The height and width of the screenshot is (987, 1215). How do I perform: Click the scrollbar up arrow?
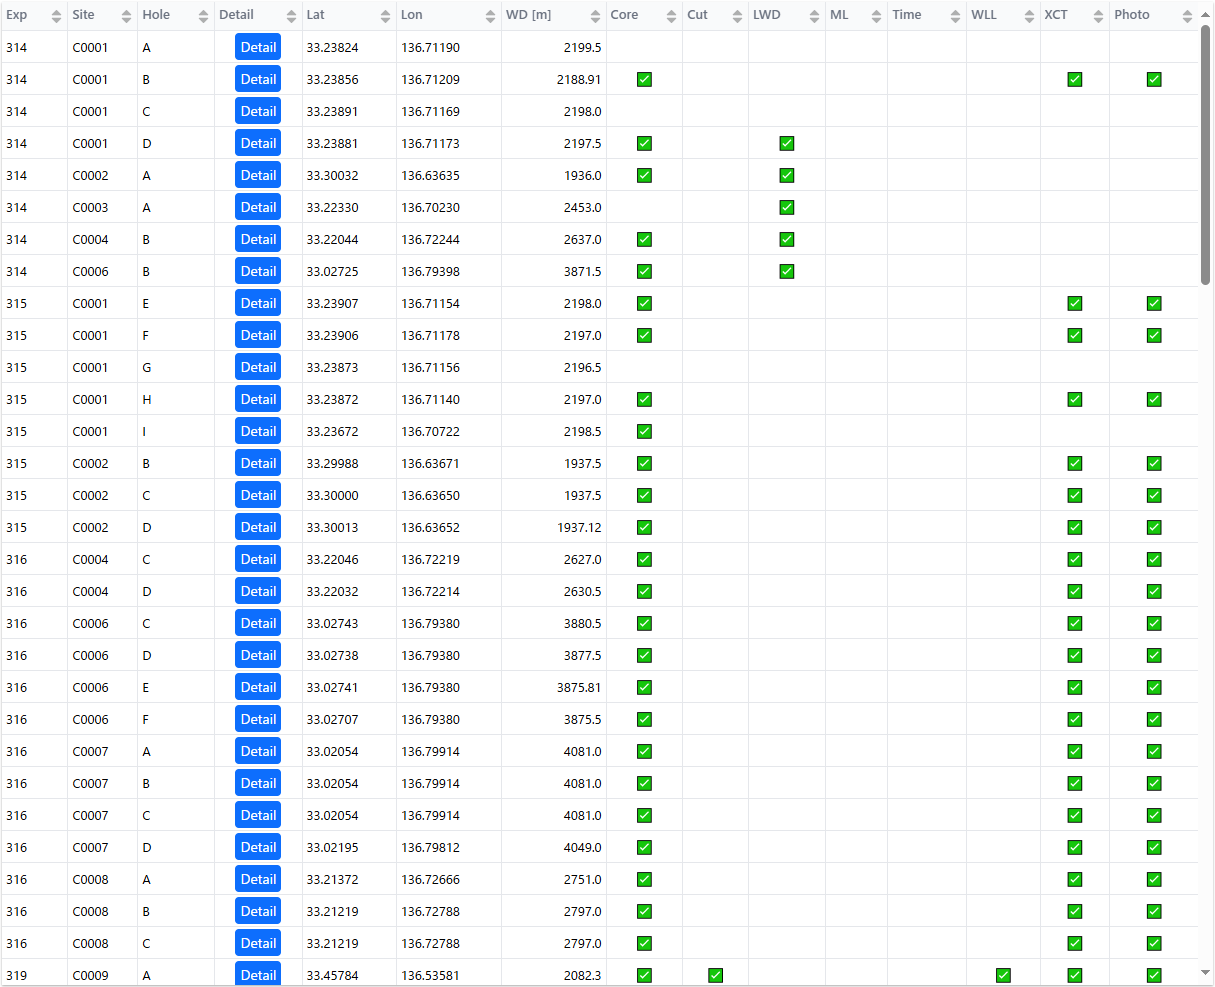1205,15
